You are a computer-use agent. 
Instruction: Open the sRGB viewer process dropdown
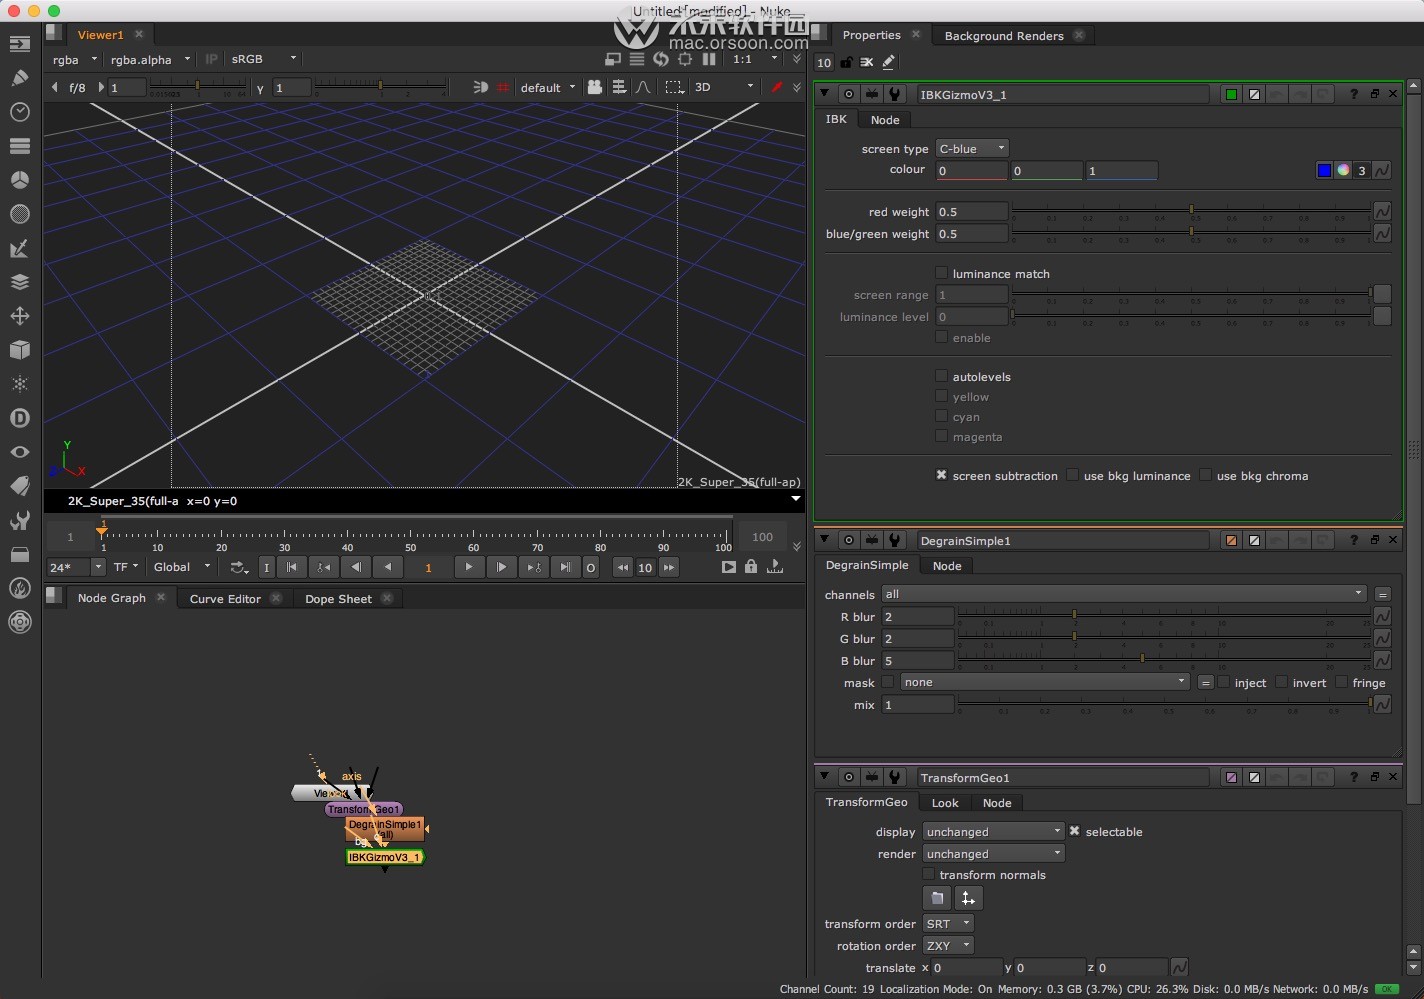(x=264, y=59)
